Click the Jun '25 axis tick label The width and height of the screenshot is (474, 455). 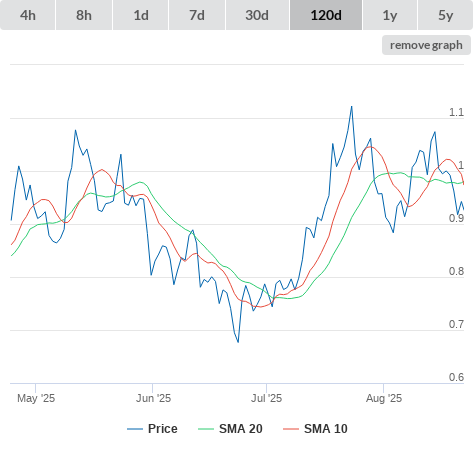coord(153,398)
